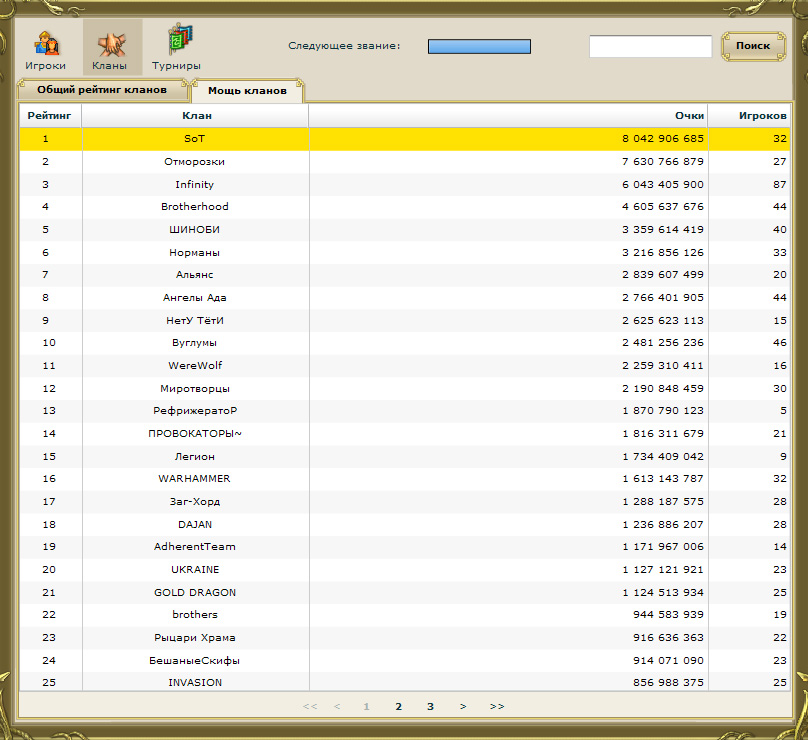
Task: Open the Игроки players rating icon
Action: [46, 44]
